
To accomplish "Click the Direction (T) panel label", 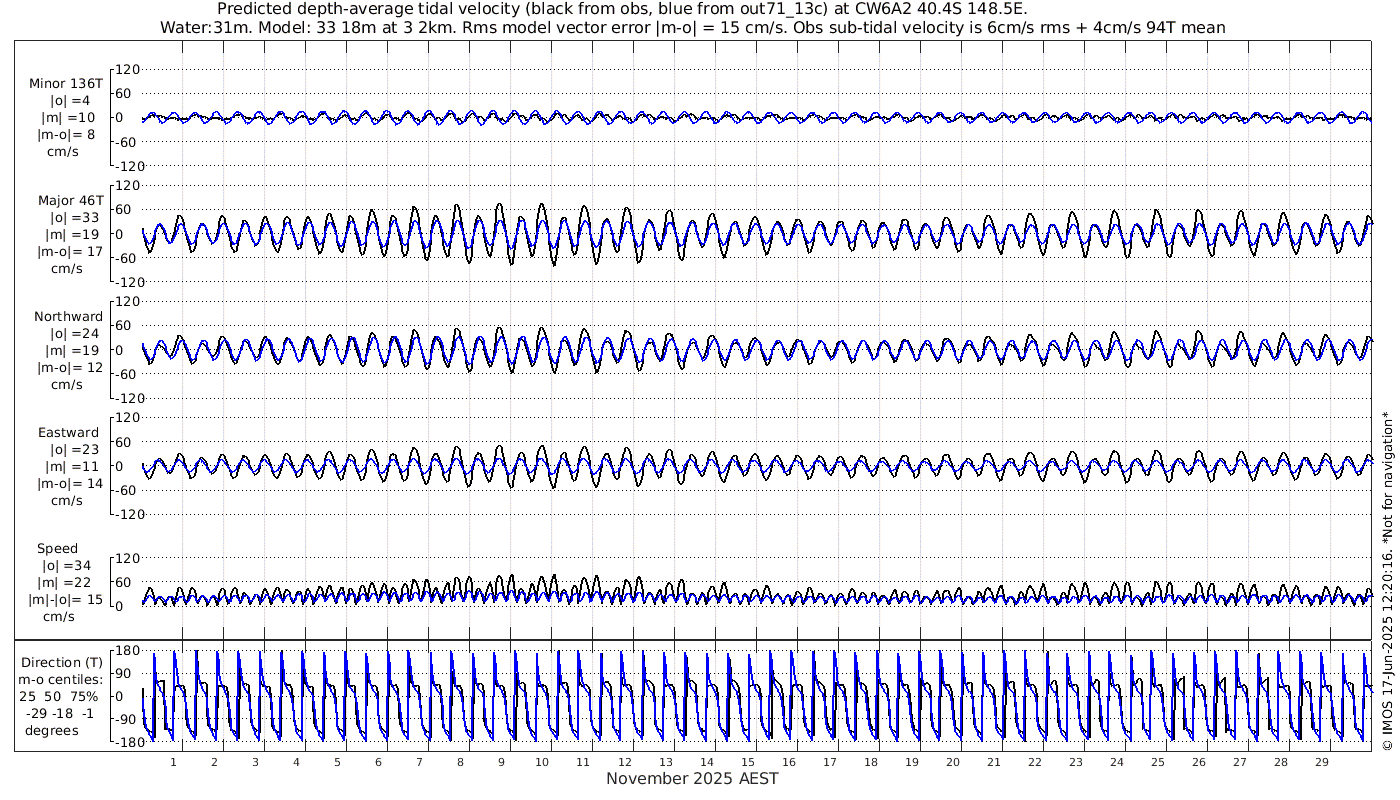I will 65,663.
